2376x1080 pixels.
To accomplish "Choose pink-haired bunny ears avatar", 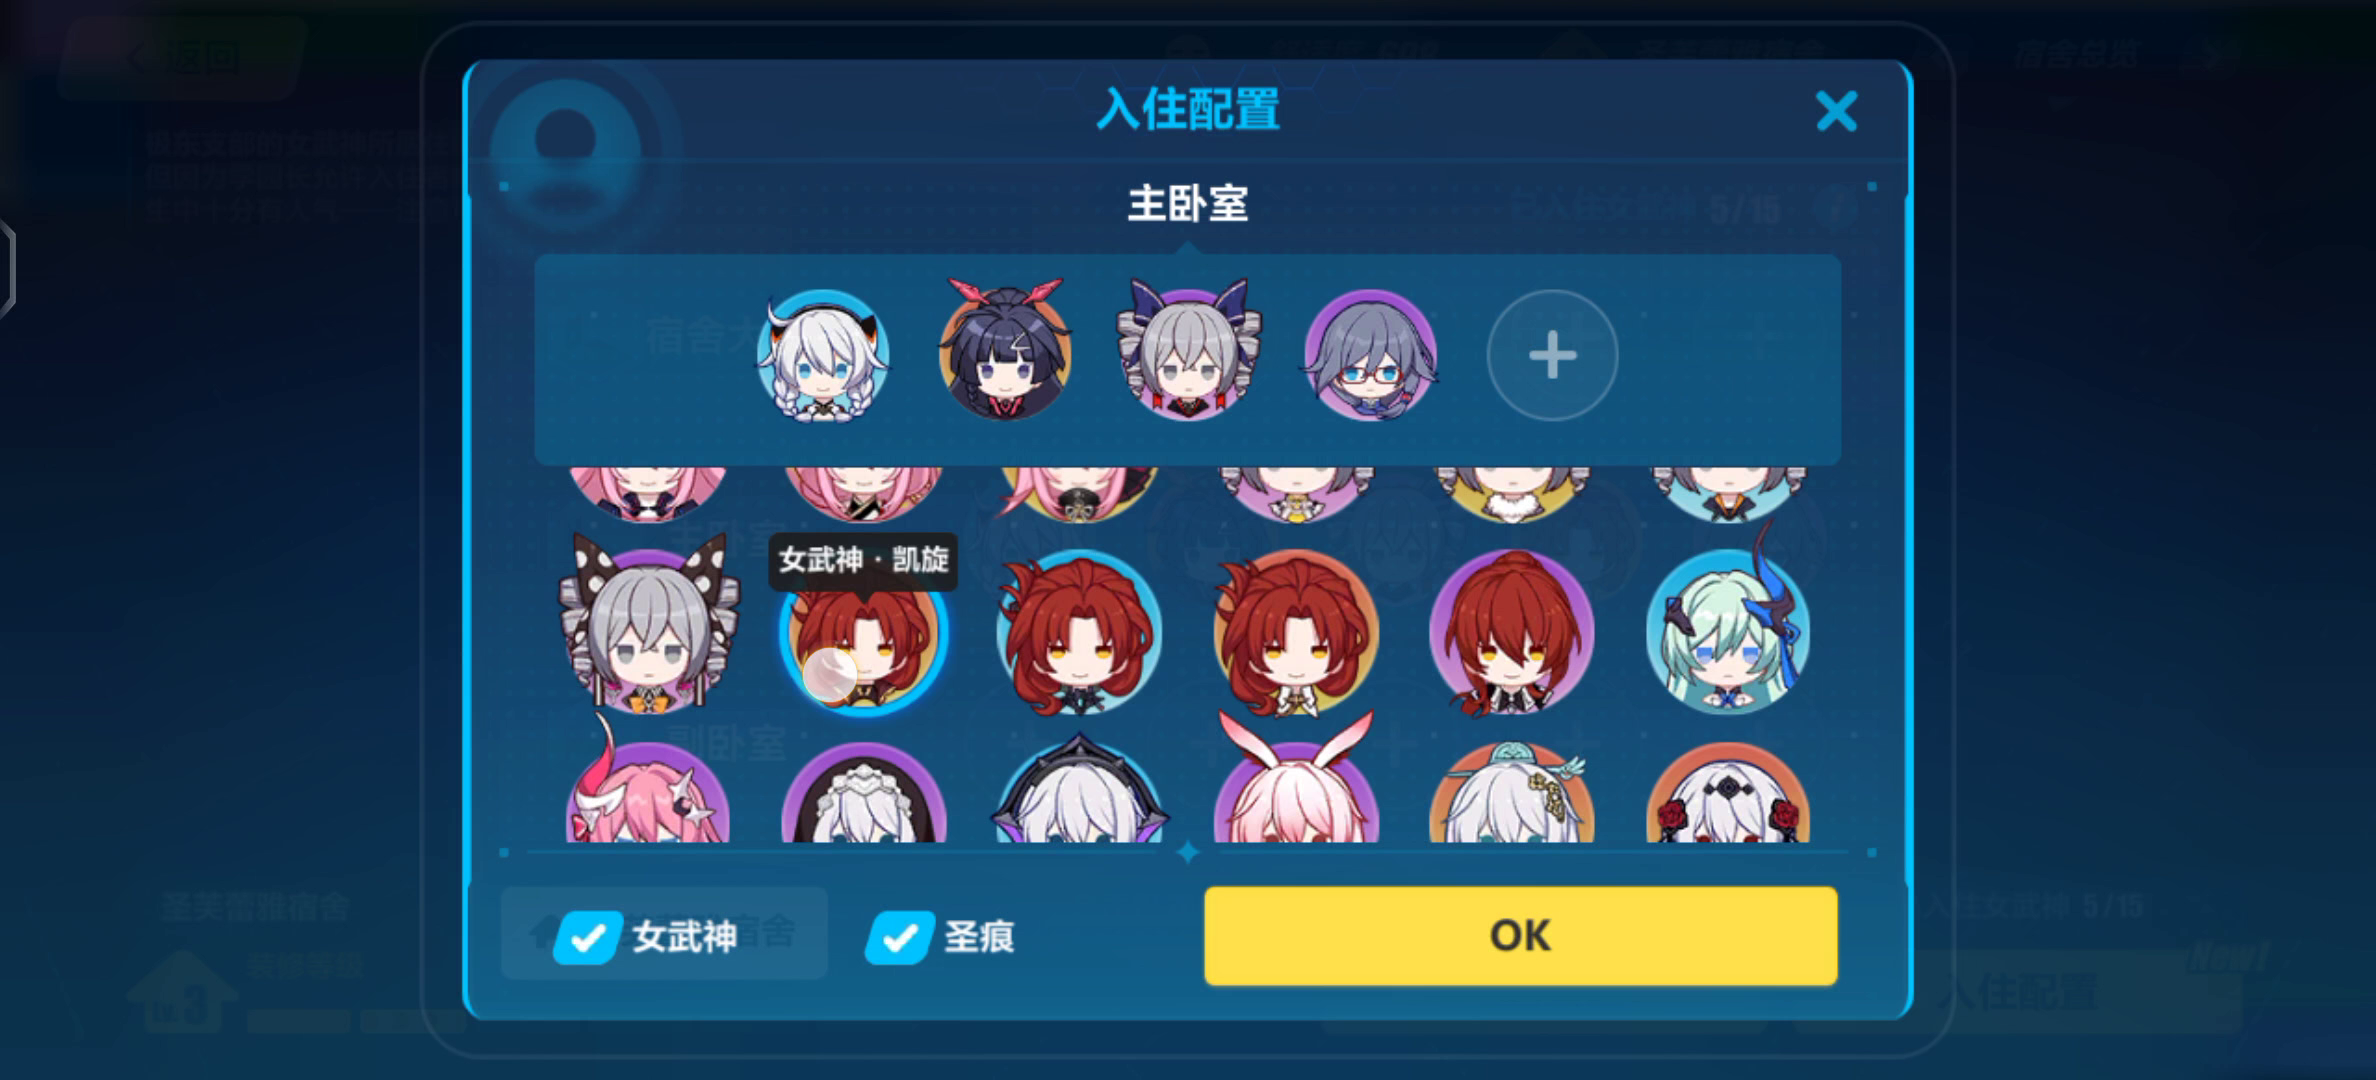I will 1296,780.
